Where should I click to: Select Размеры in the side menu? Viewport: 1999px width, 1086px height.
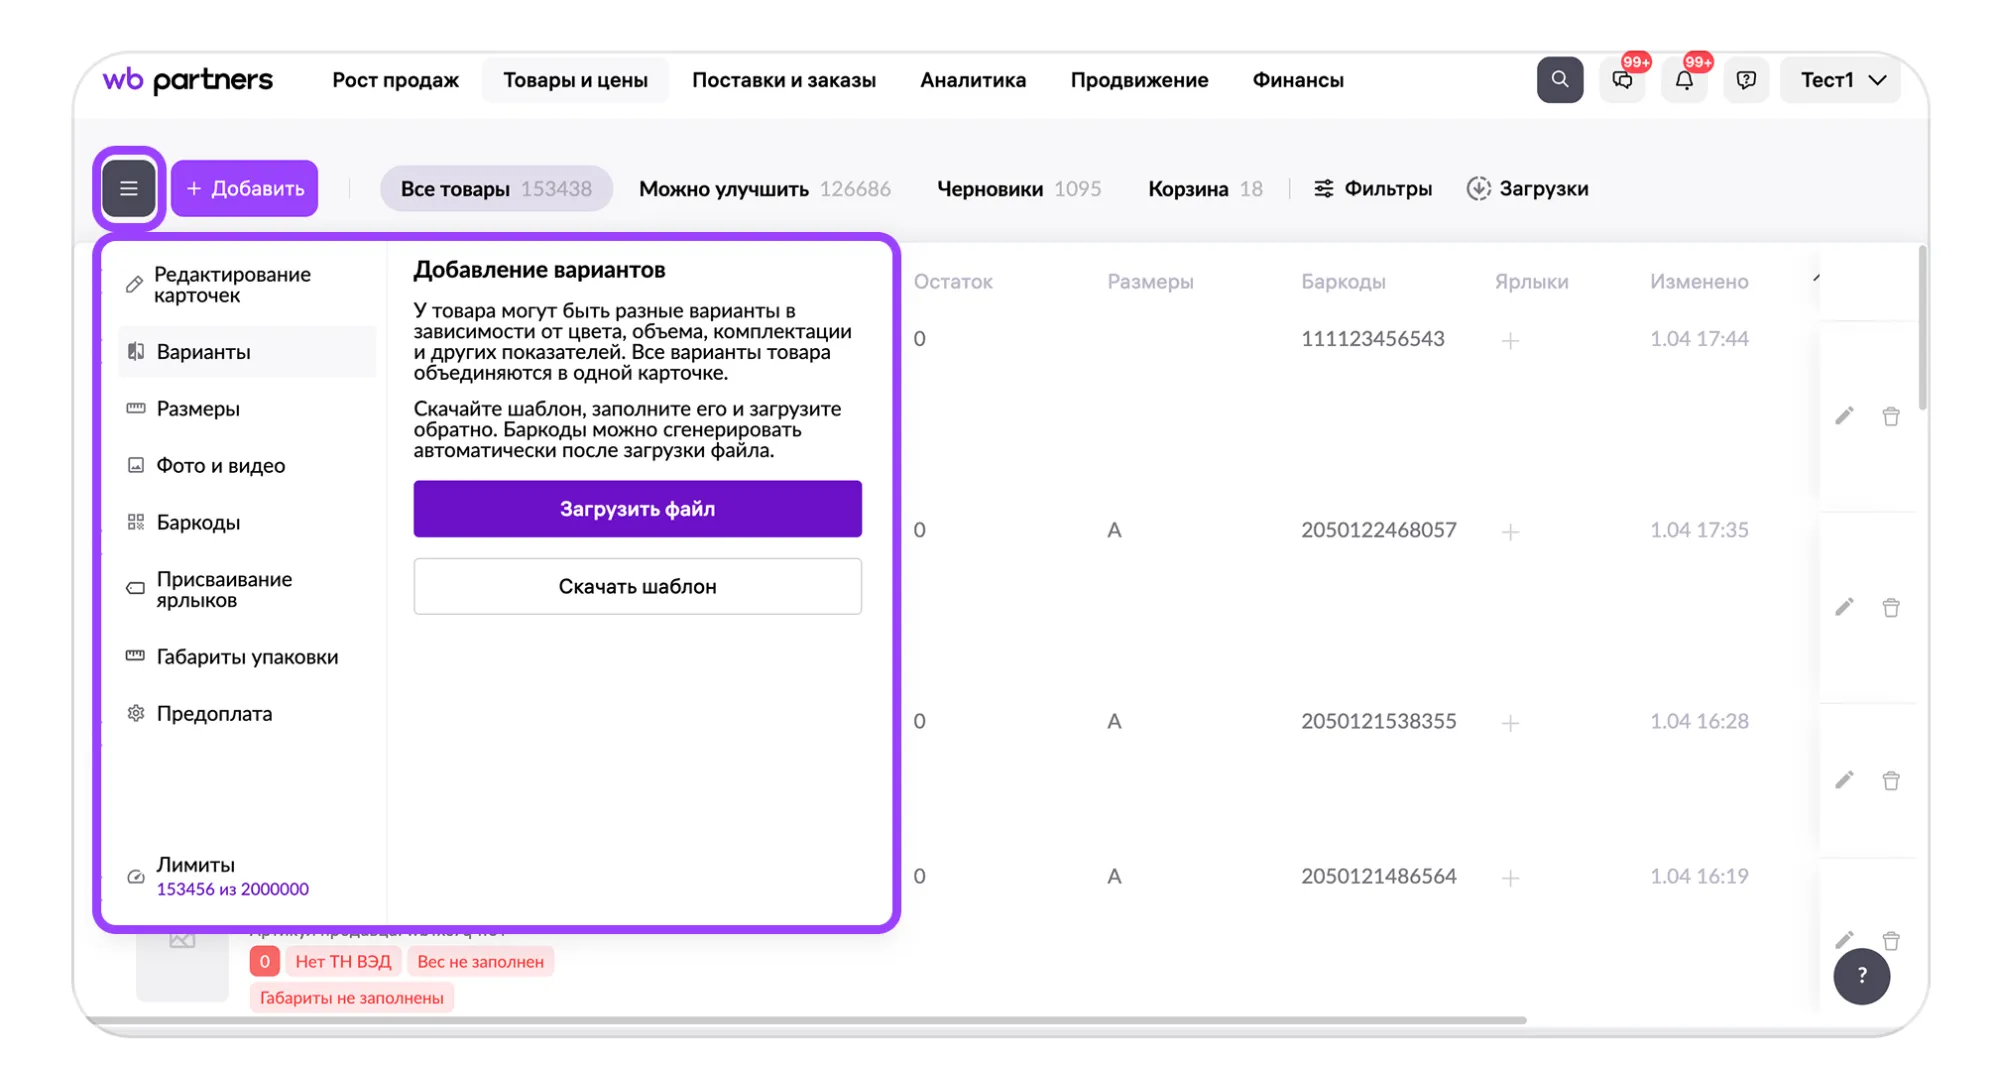246,408
